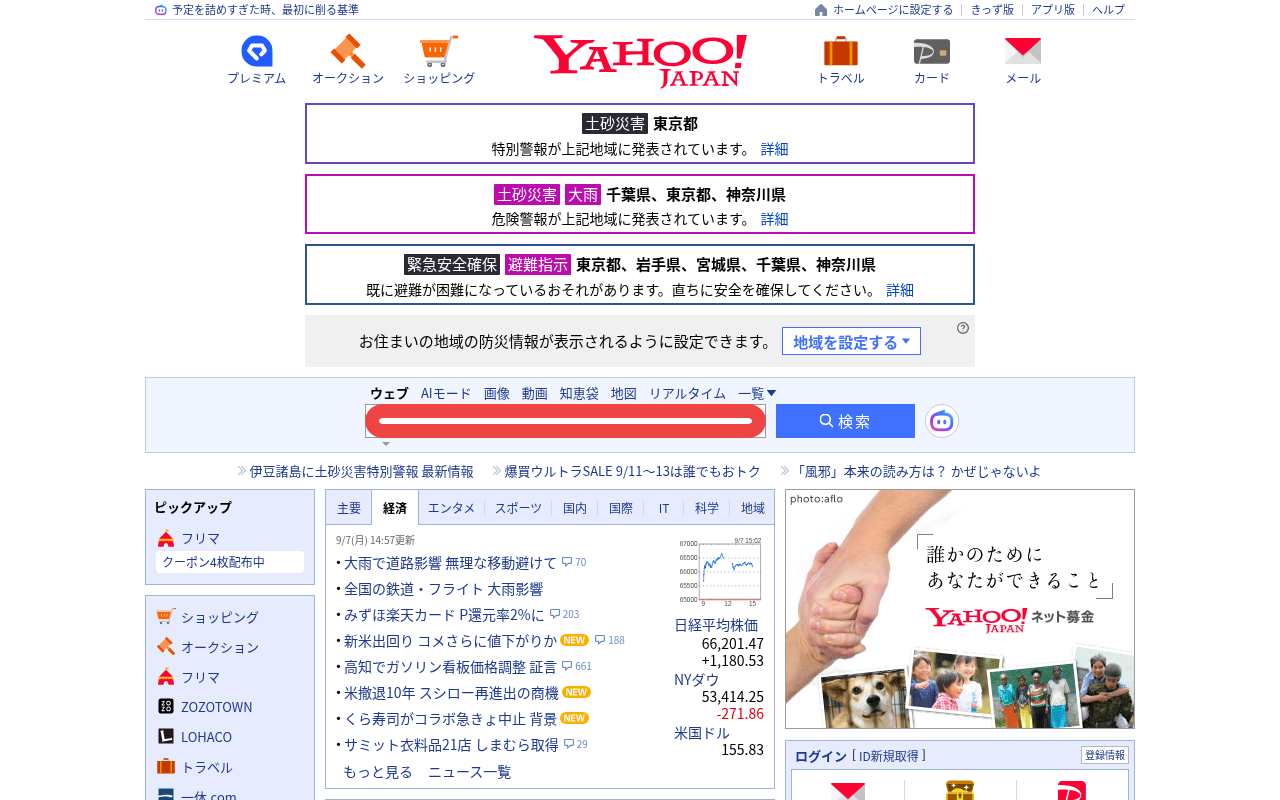Open the Card (カード) icon
This screenshot has height=800, width=1280.
pos(932,51)
